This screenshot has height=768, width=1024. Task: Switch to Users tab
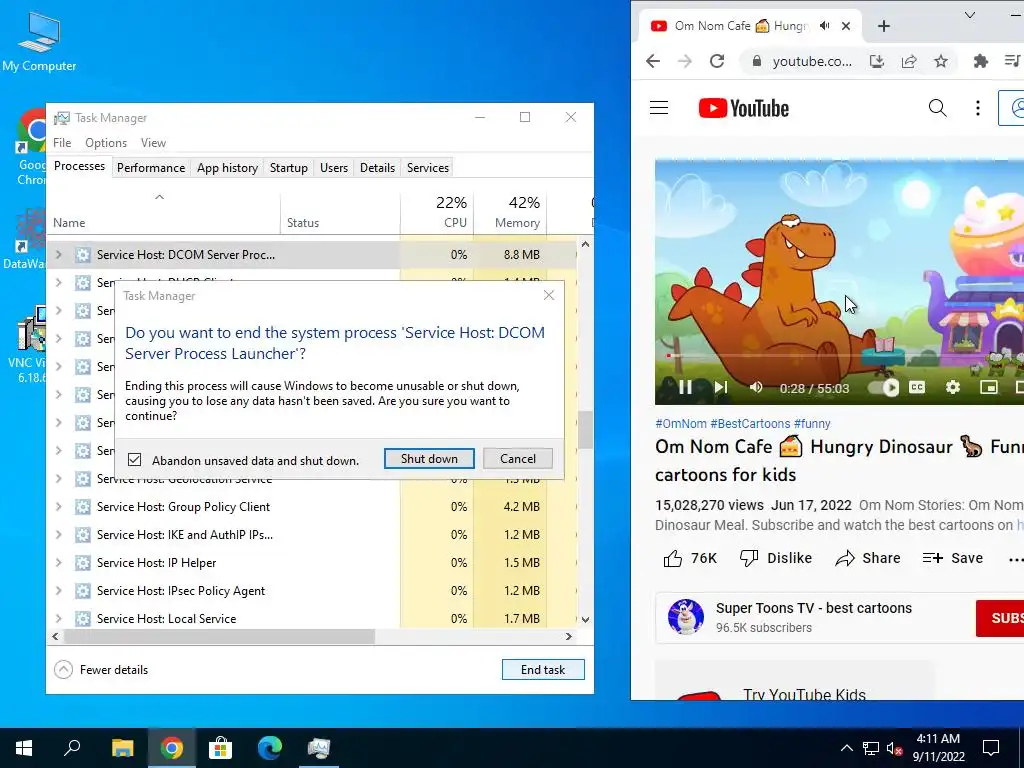(334, 168)
